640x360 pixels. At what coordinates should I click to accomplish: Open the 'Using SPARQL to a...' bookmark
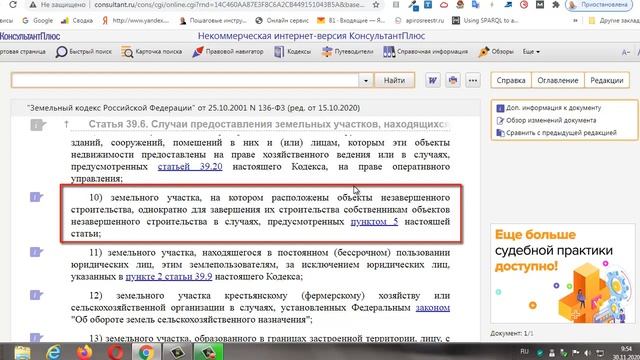pos(485,20)
